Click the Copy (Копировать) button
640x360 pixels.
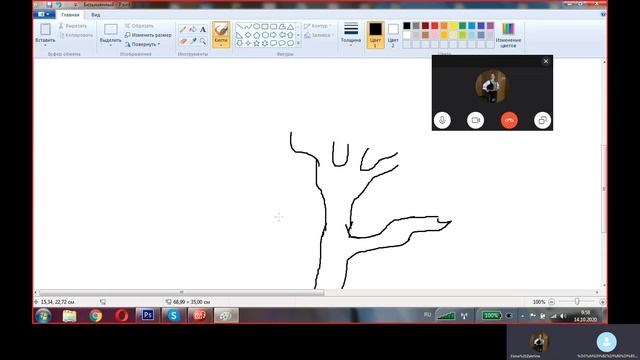point(76,35)
